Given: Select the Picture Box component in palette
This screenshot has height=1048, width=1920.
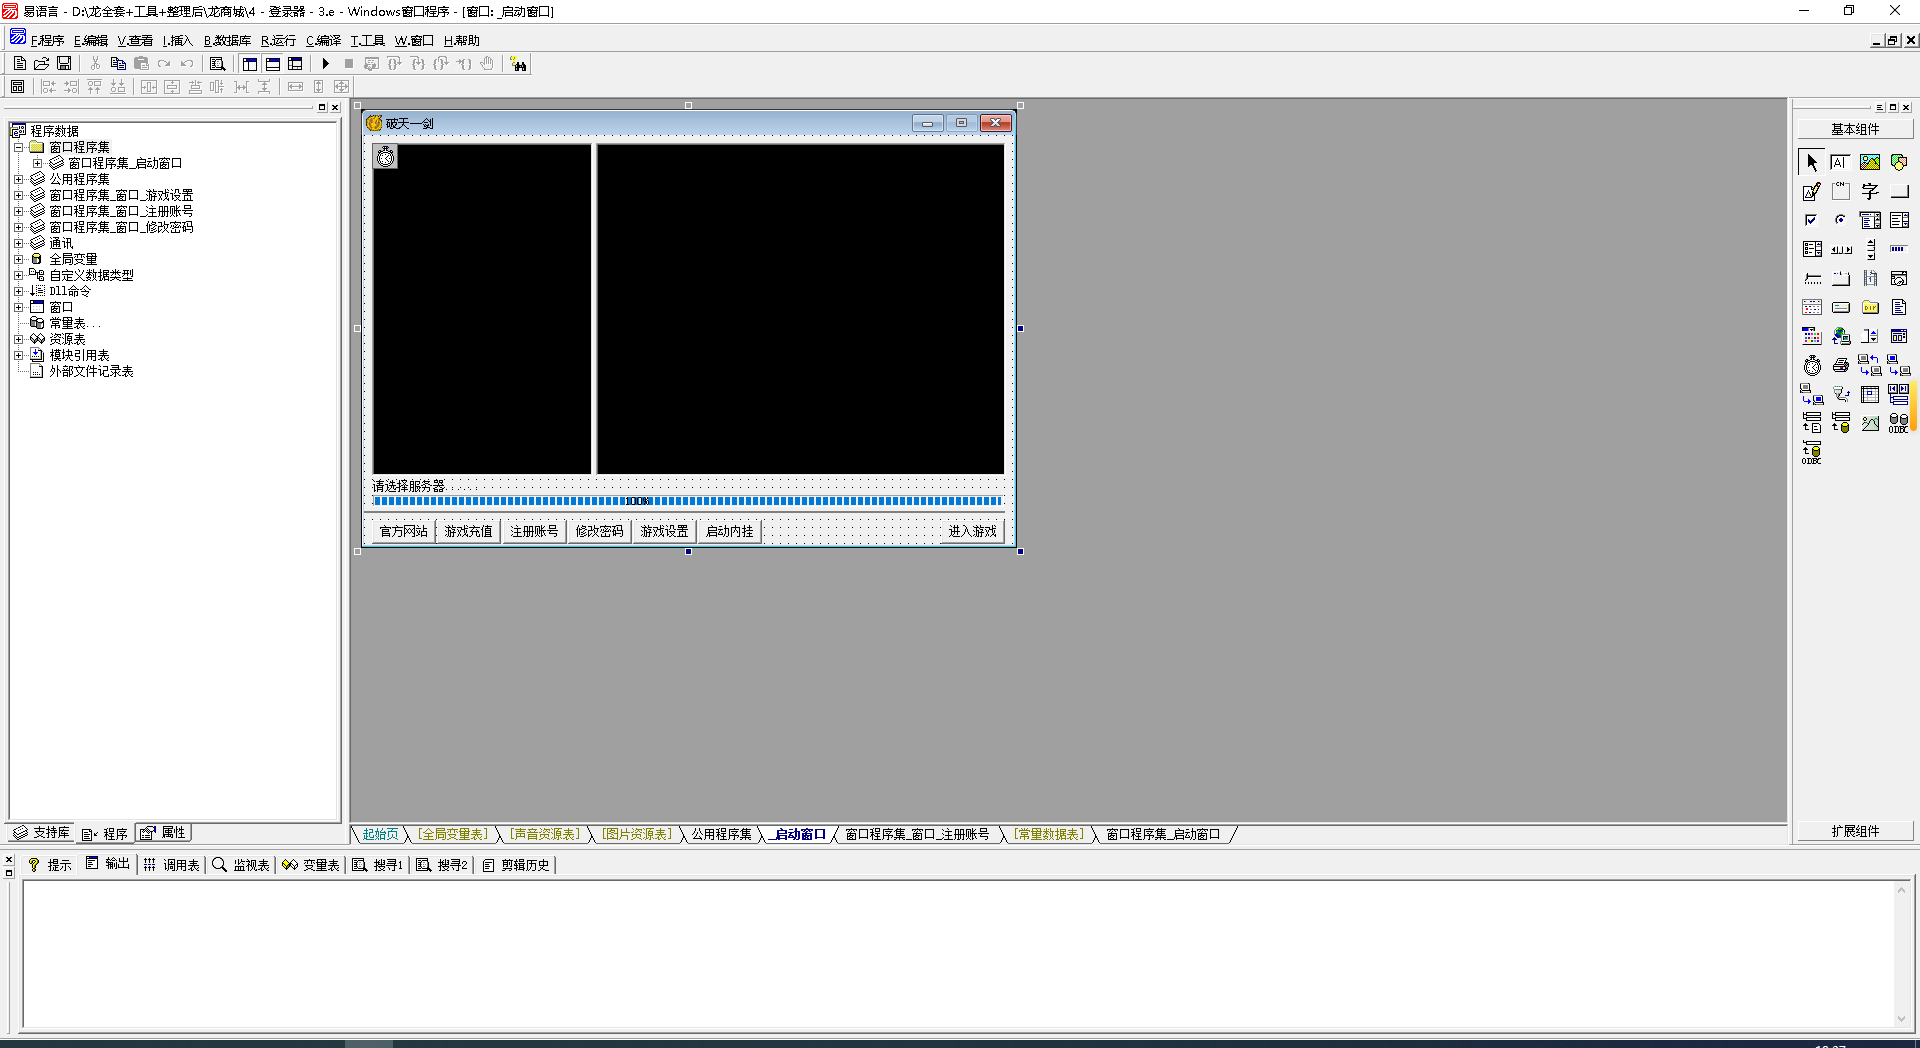Looking at the screenshot, I should pos(1870,163).
